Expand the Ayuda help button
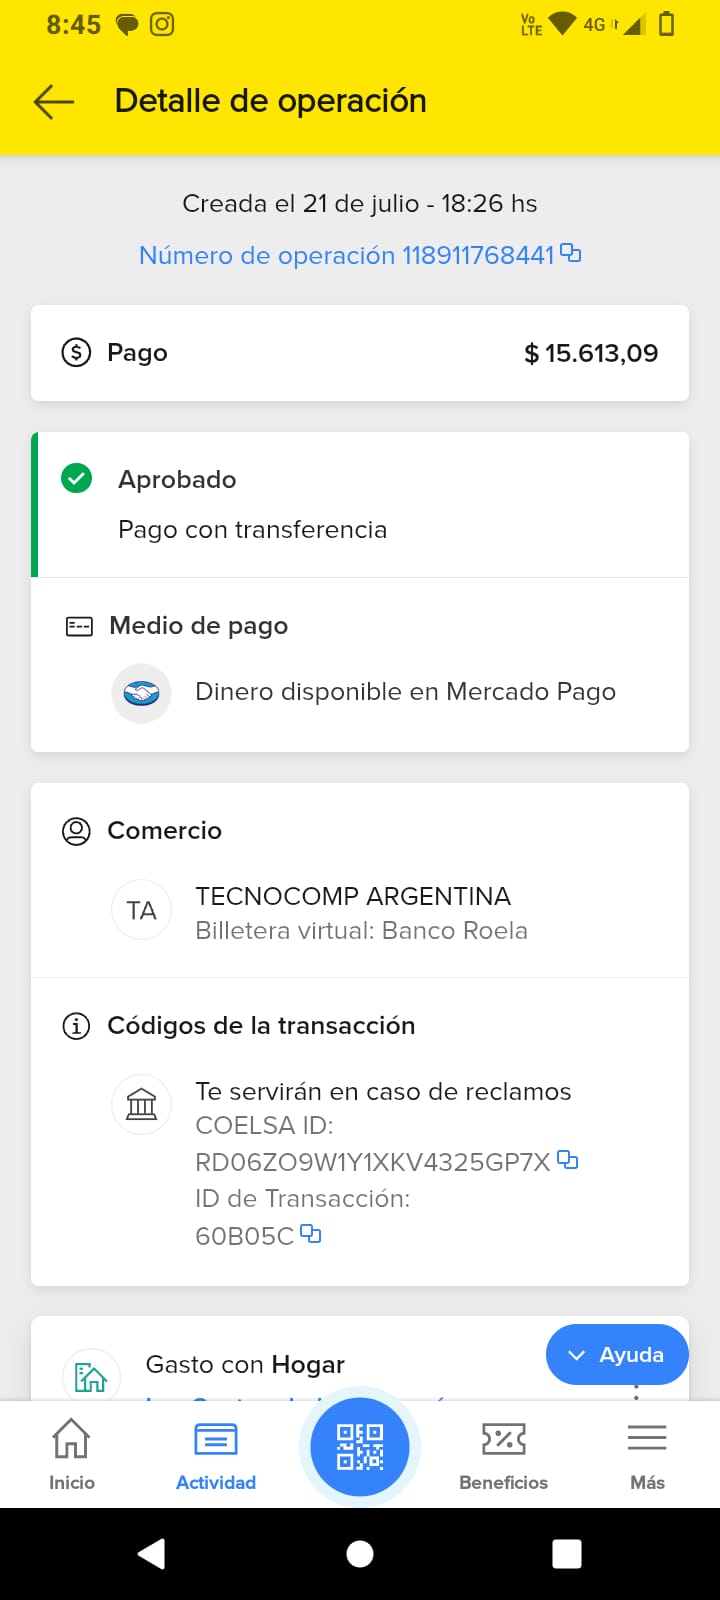720x1600 pixels. coord(617,1355)
